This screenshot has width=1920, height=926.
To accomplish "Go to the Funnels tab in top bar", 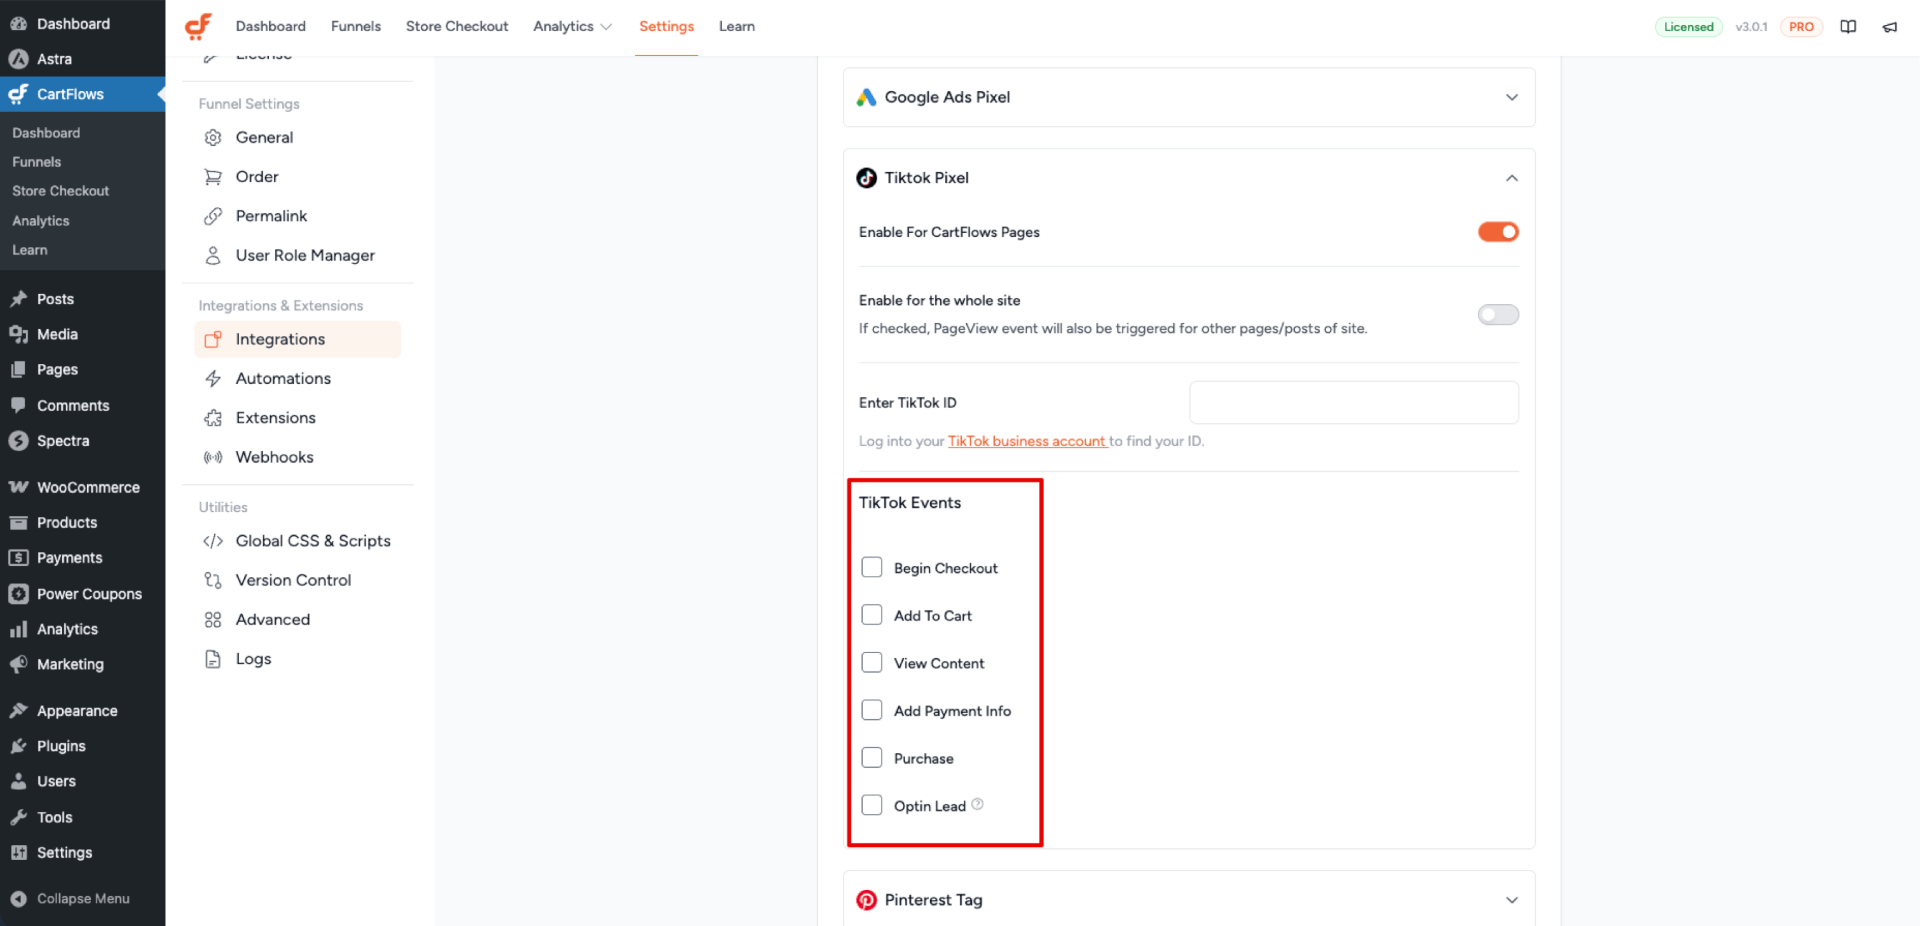I will (356, 26).
